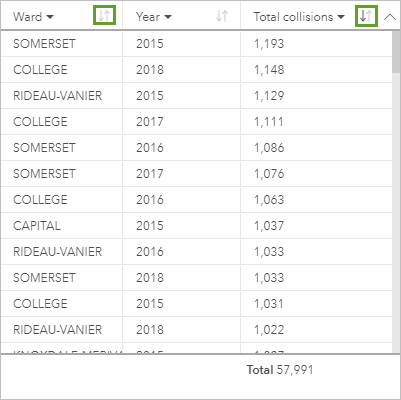Viewport: 401px width, 400px height.
Task: Click the Total 57,991 footer value
Action: point(280,370)
